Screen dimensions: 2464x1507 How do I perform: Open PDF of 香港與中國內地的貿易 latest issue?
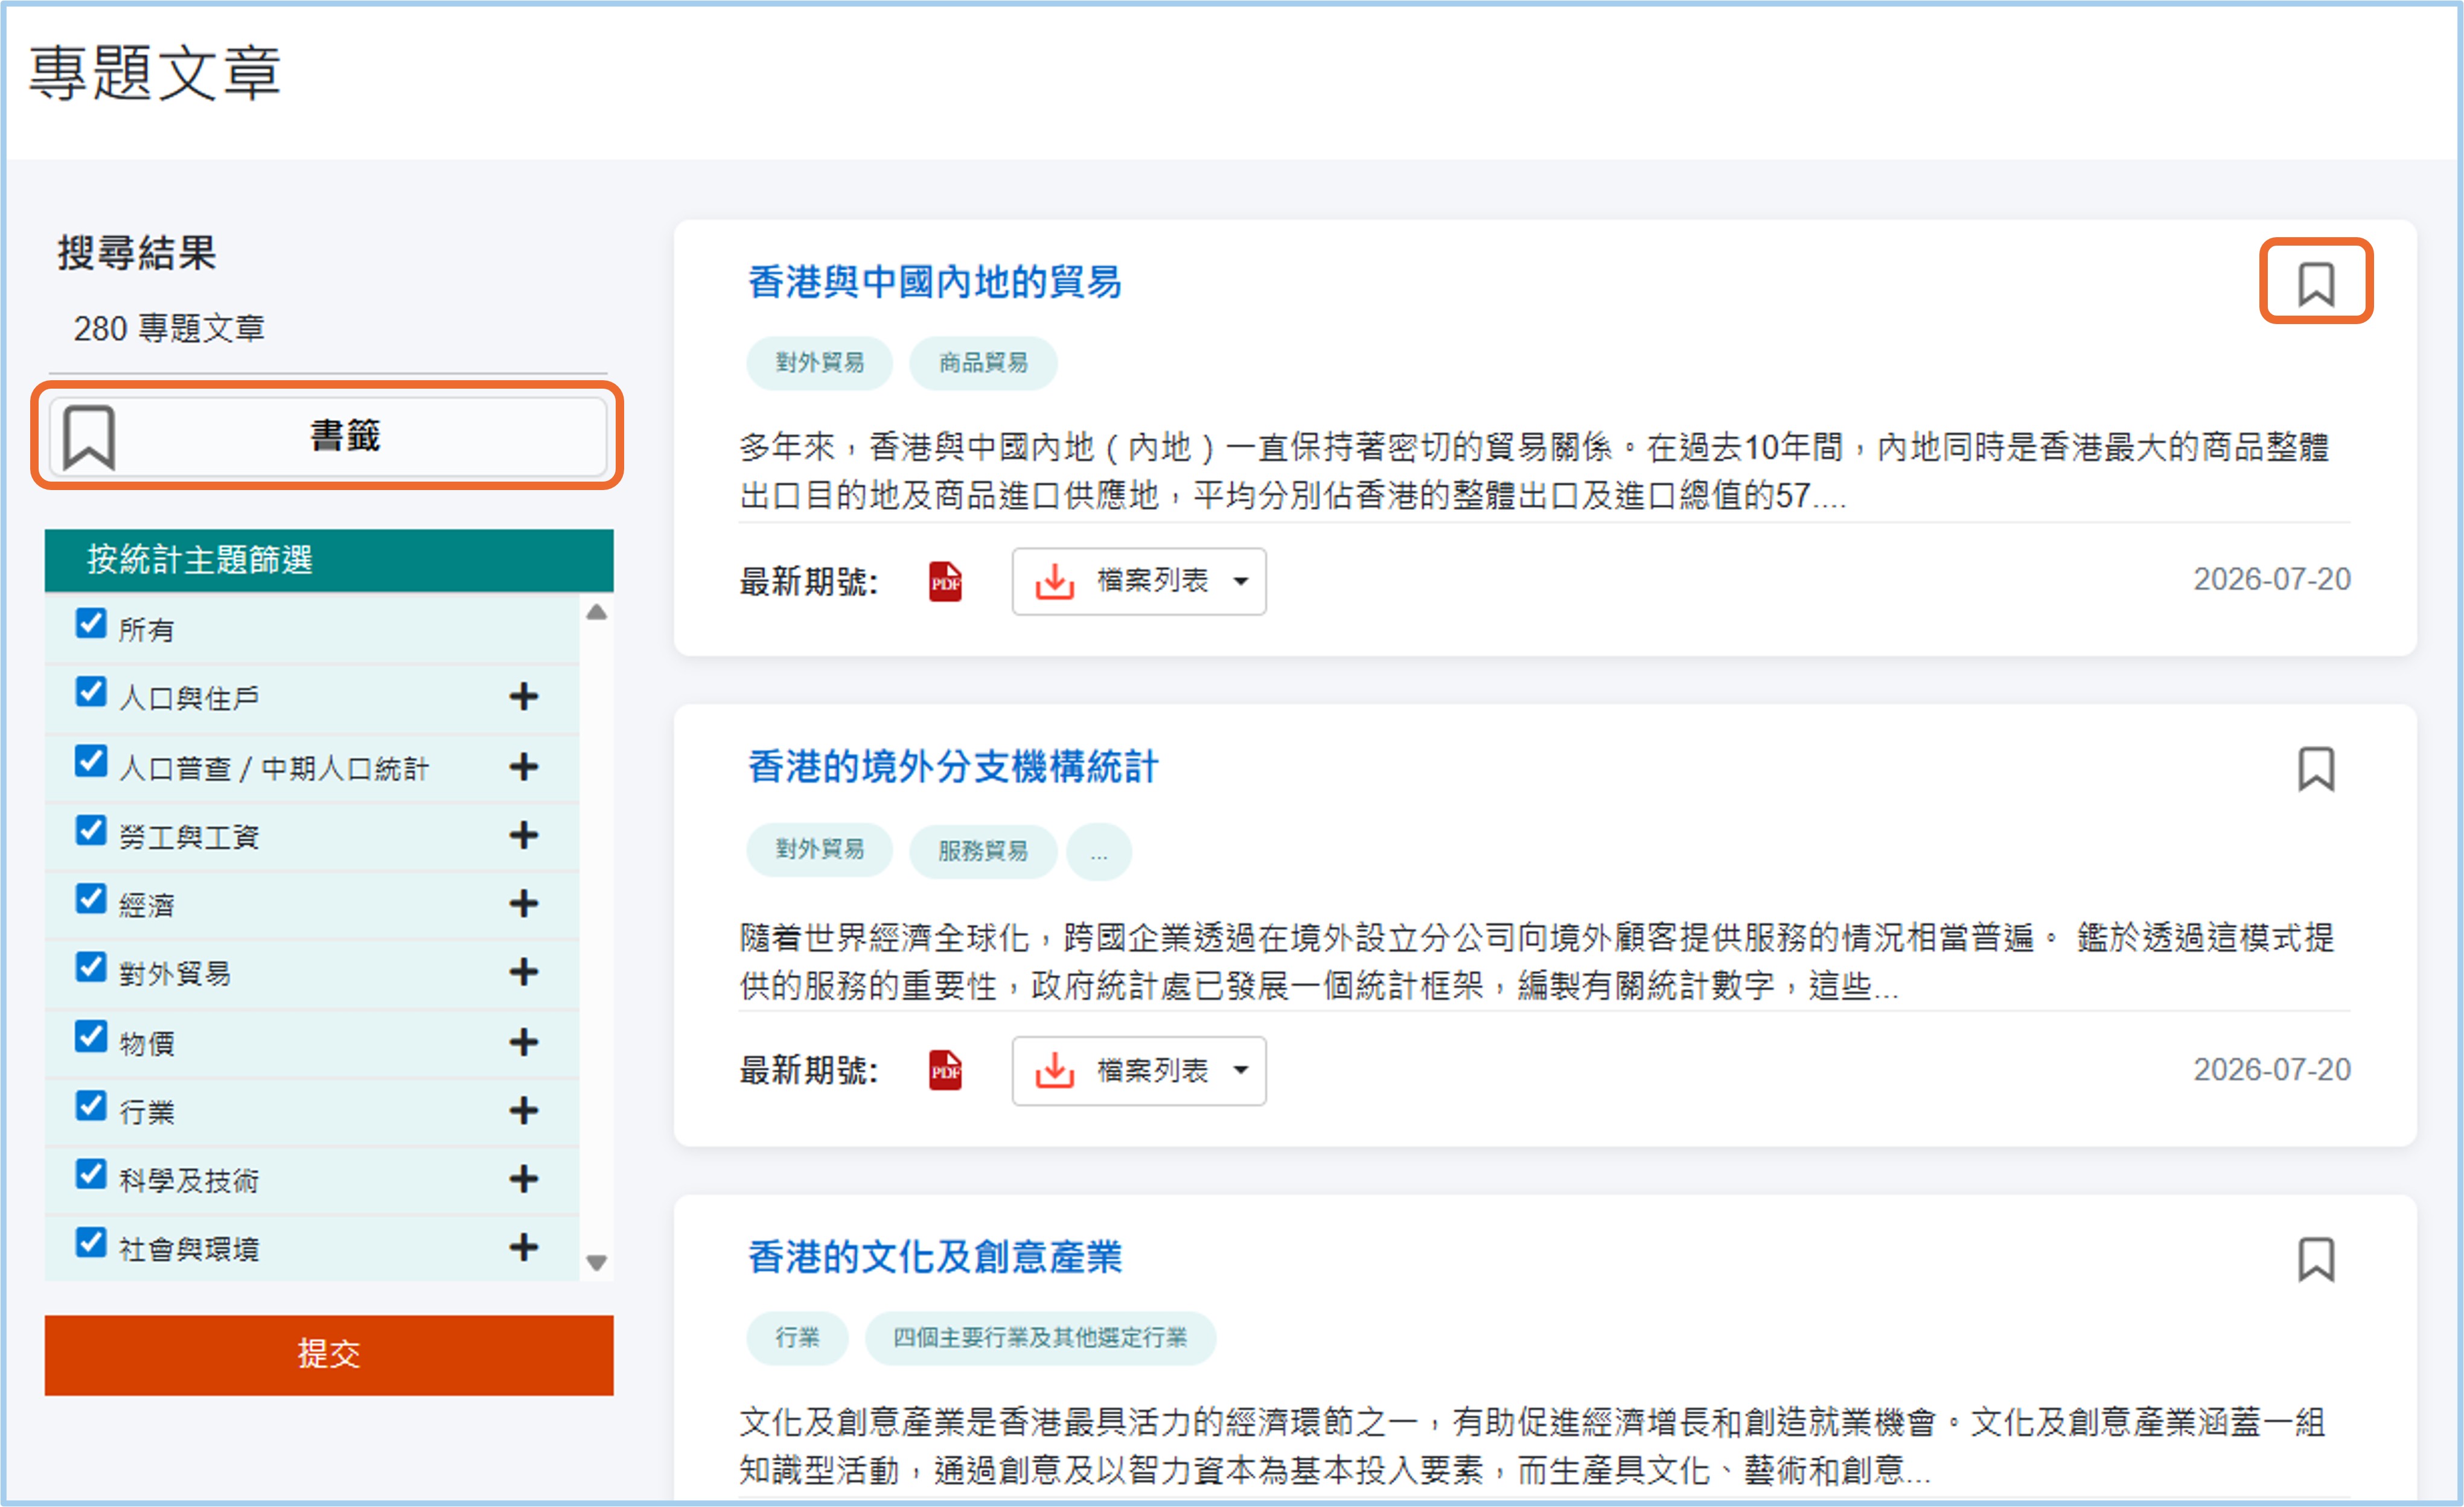click(945, 581)
